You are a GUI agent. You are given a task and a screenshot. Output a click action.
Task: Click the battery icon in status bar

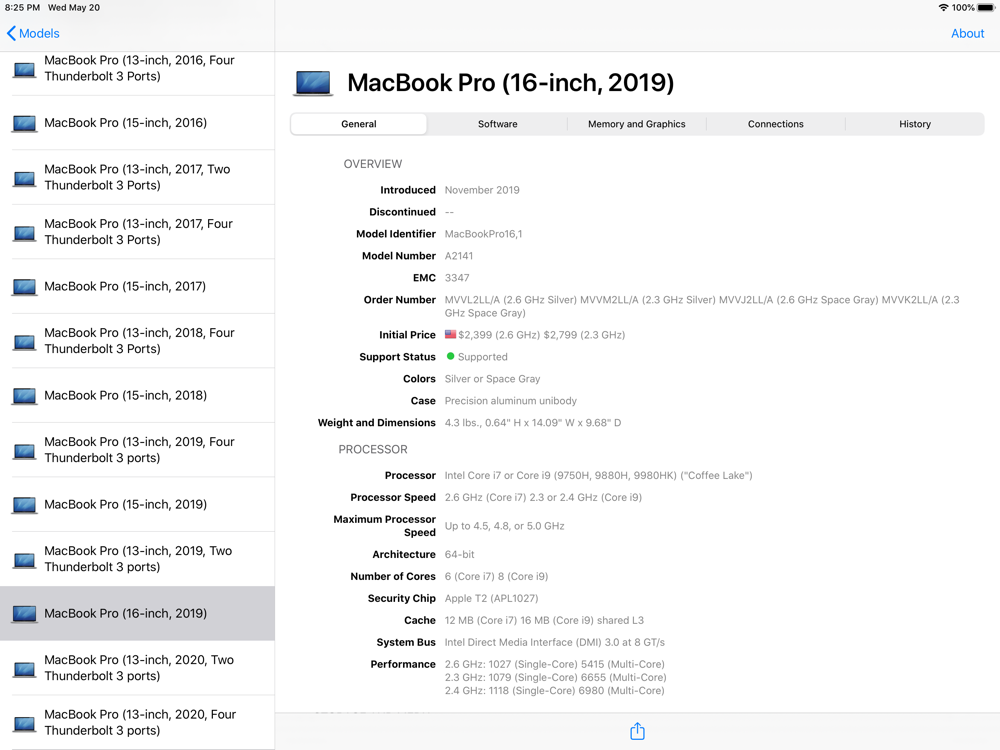pyautogui.click(x=986, y=8)
